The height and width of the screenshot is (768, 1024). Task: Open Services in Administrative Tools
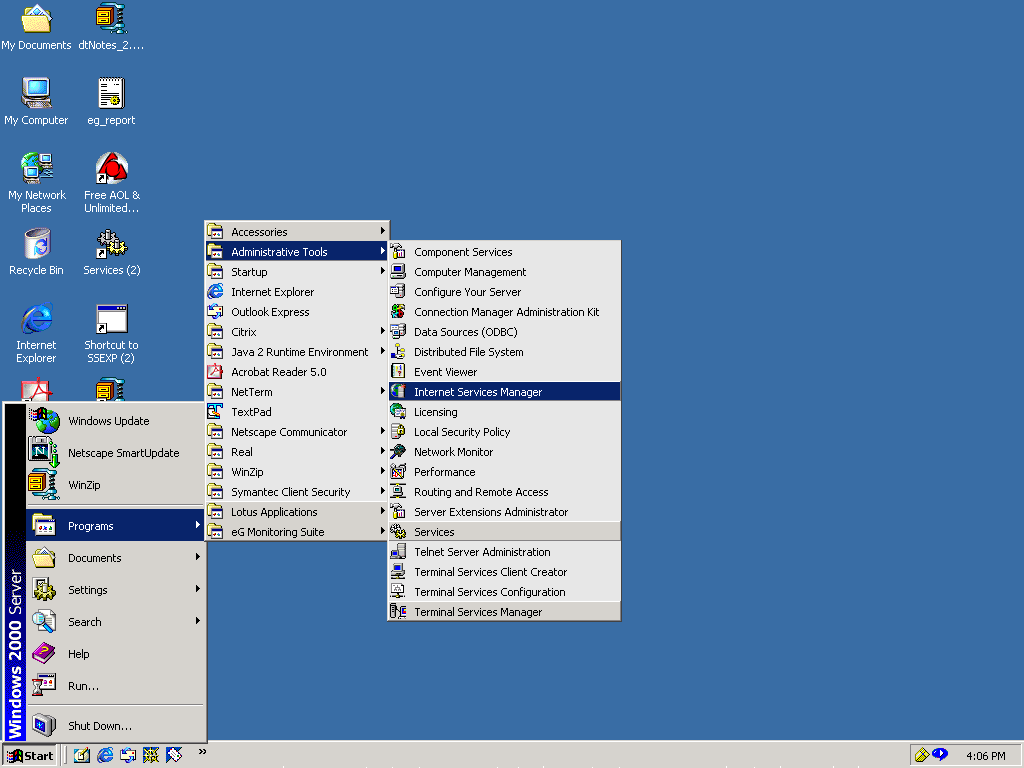point(504,532)
